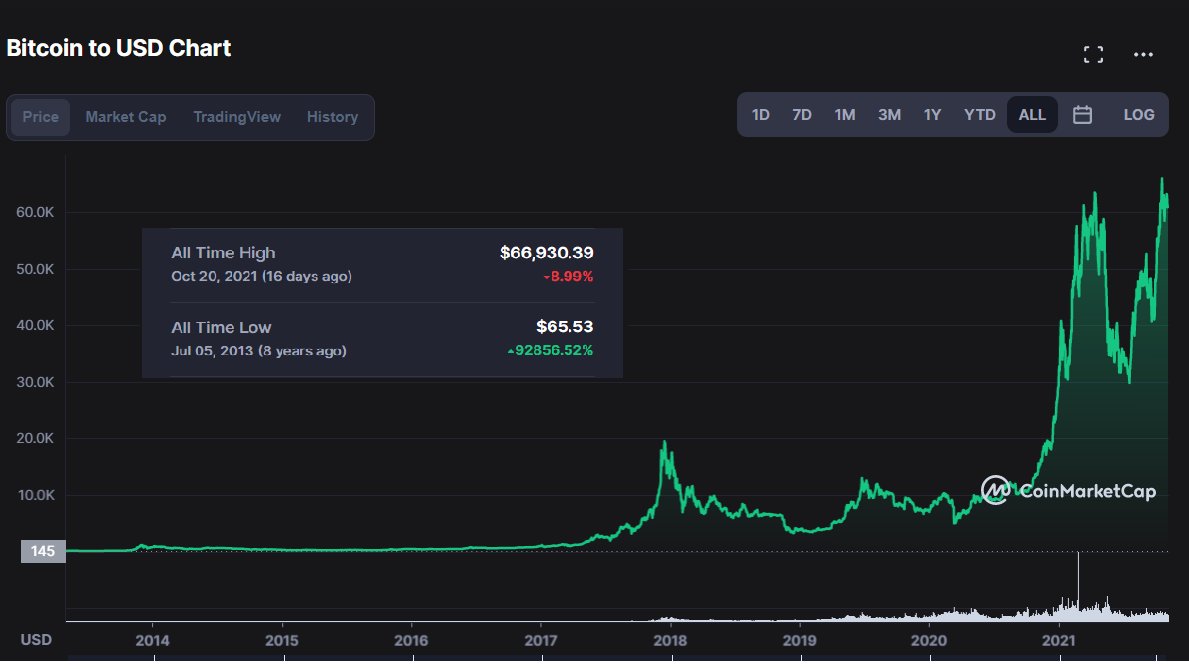The width and height of the screenshot is (1189, 669).
Task: Open the History tab
Action: click(332, 117)
